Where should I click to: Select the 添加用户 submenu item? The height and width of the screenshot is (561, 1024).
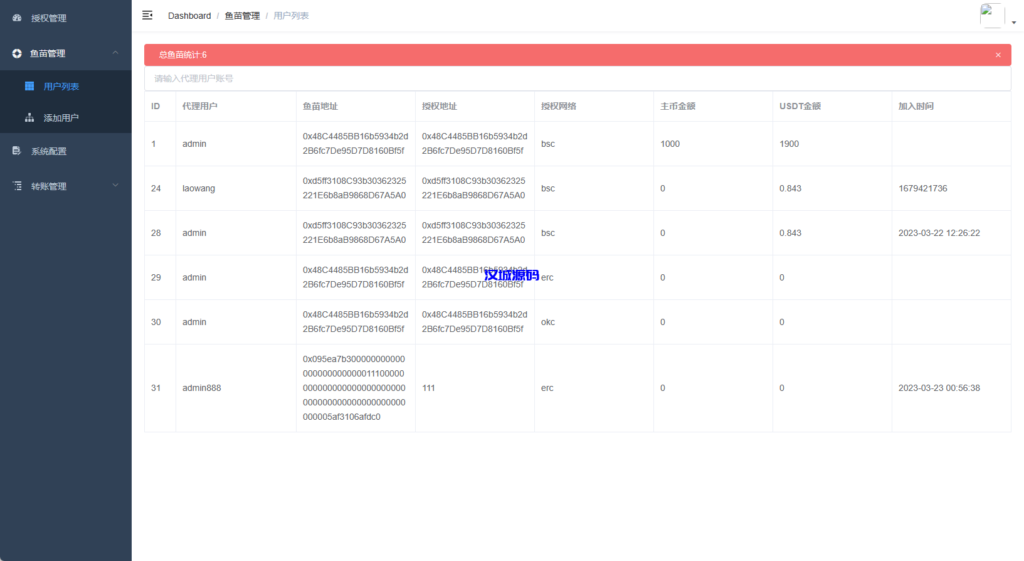[x=65, y=118]
